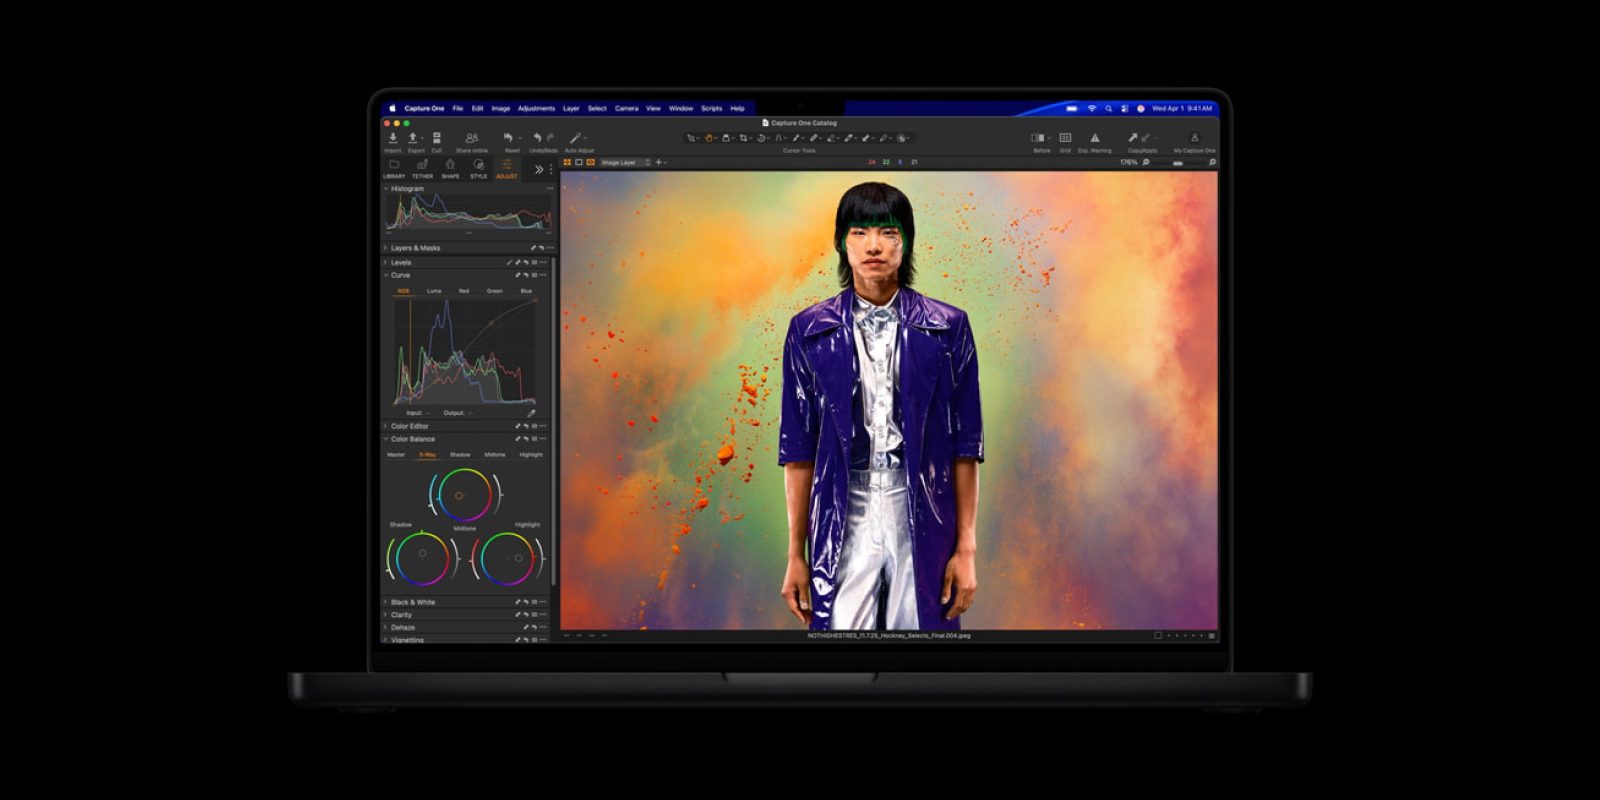Click the Auto Adjust wand icon
This screenshot has width=1600, height=800.
tap(576, 138)
